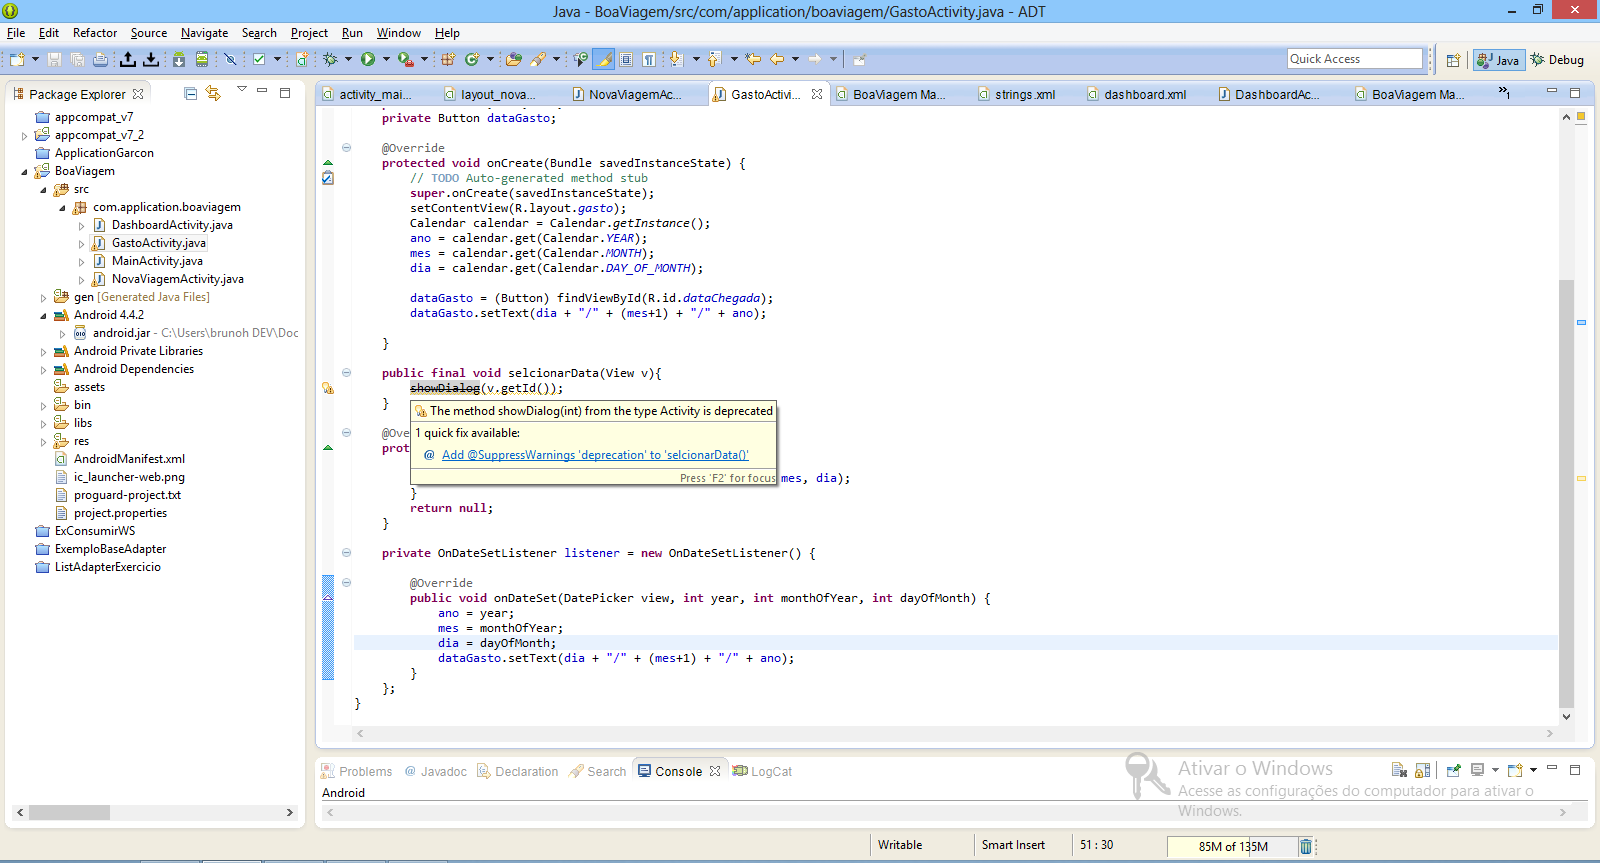Click the Print toolbar icon

pyautogui.click(x=100, y=59)
